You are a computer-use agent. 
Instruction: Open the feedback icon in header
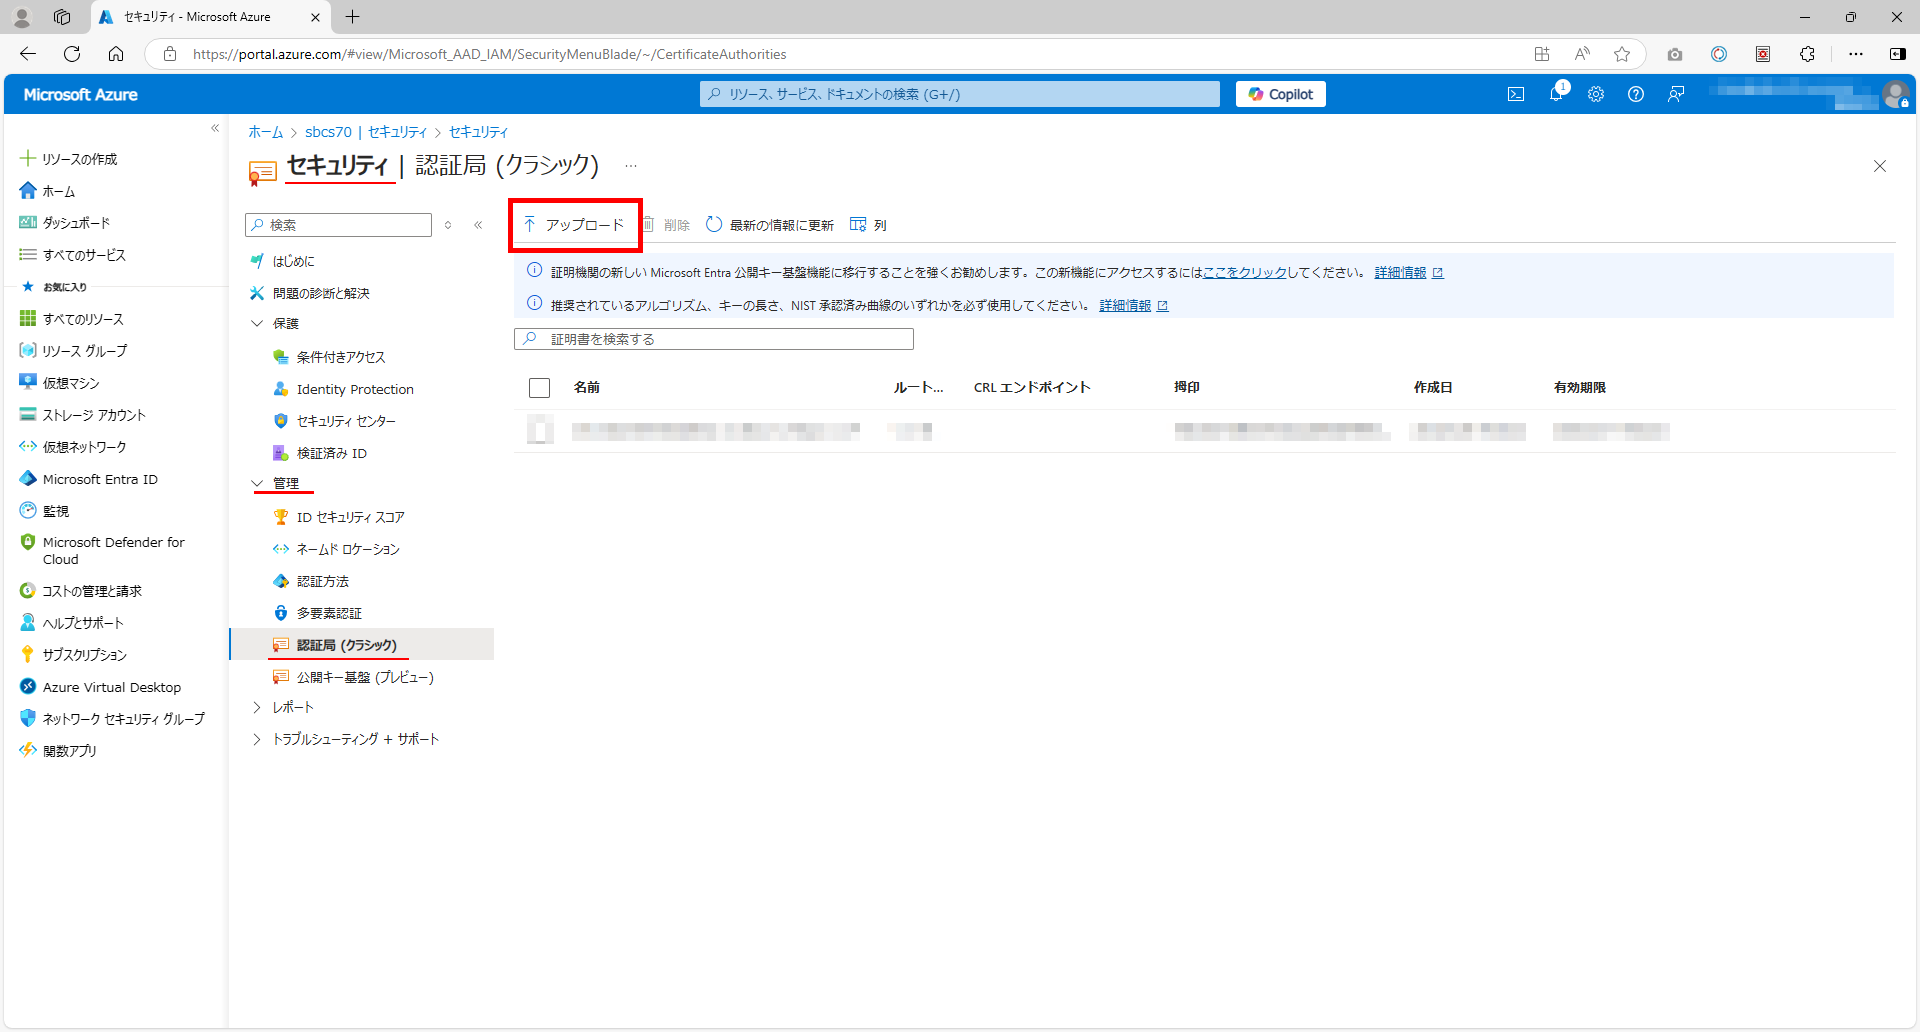1676,94
